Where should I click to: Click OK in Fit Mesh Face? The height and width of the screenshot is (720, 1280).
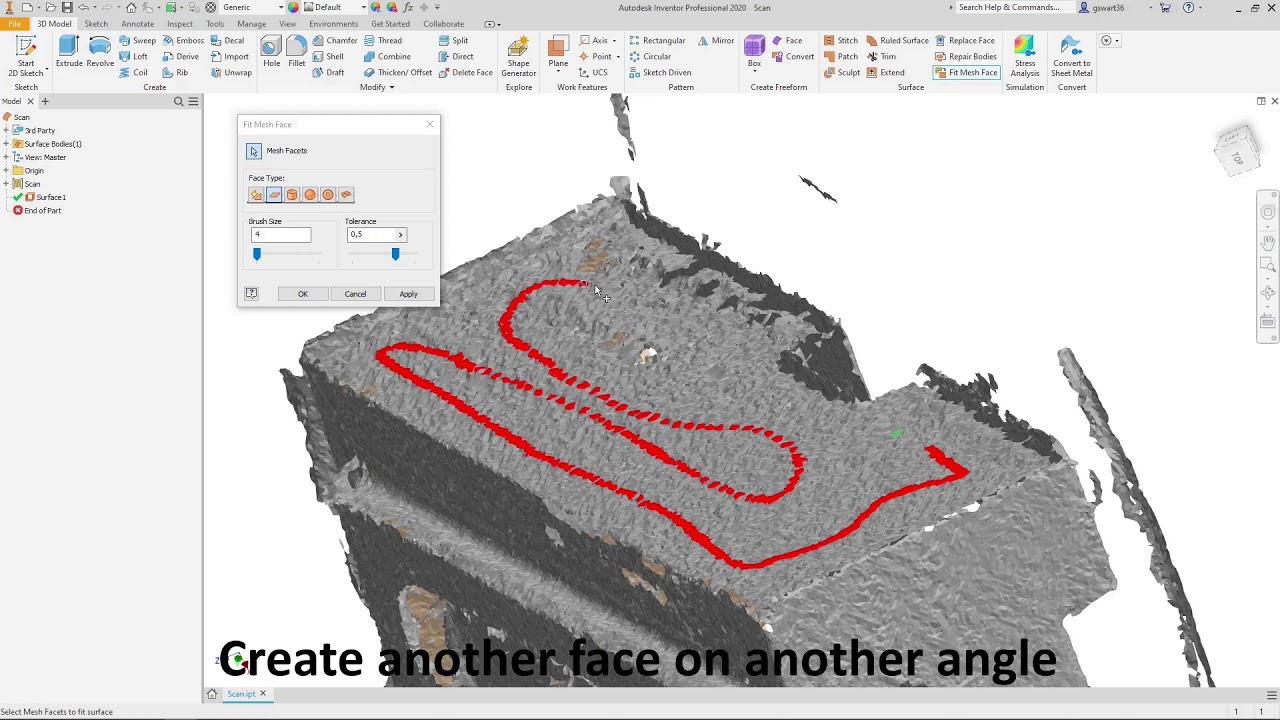point(303,294)
